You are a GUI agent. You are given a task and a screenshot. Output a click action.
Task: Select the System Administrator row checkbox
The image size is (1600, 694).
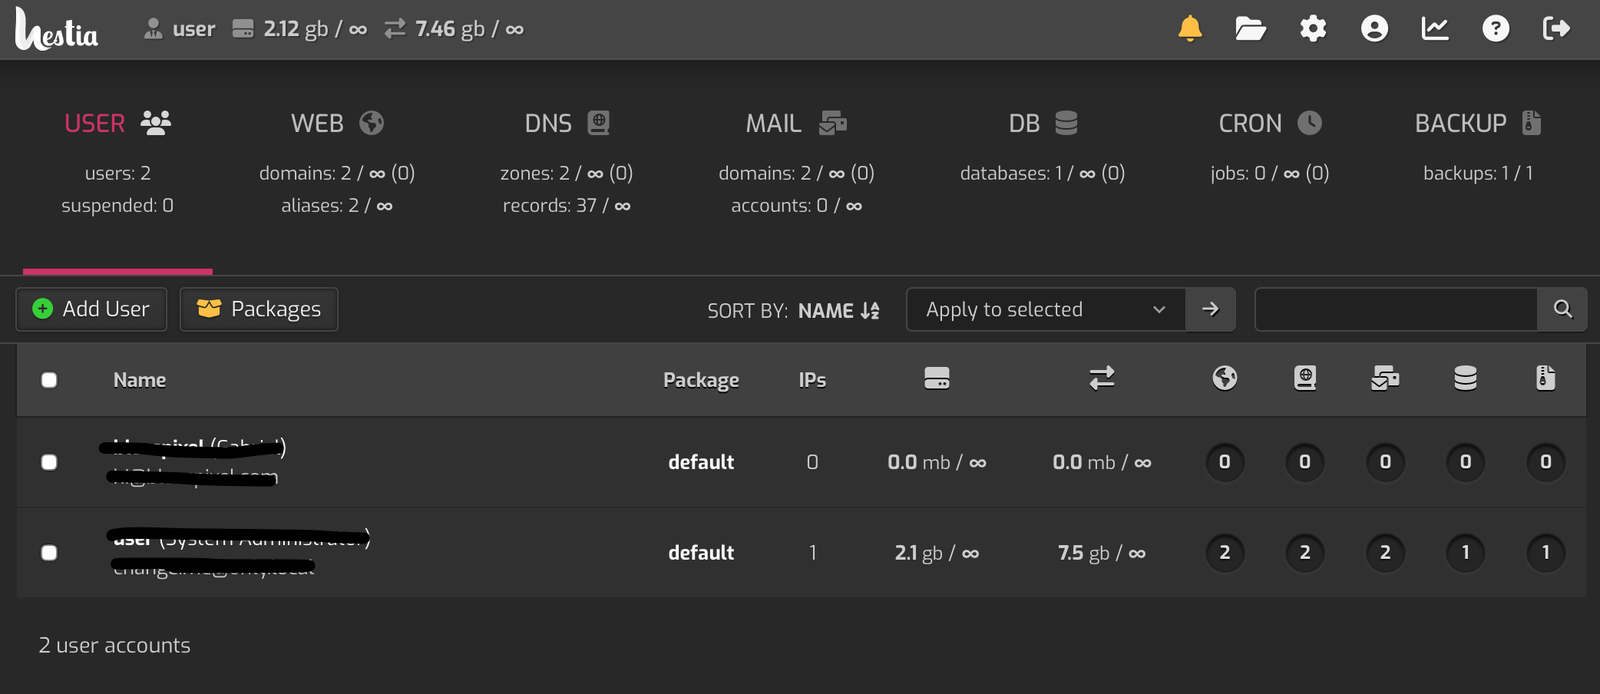49,553
